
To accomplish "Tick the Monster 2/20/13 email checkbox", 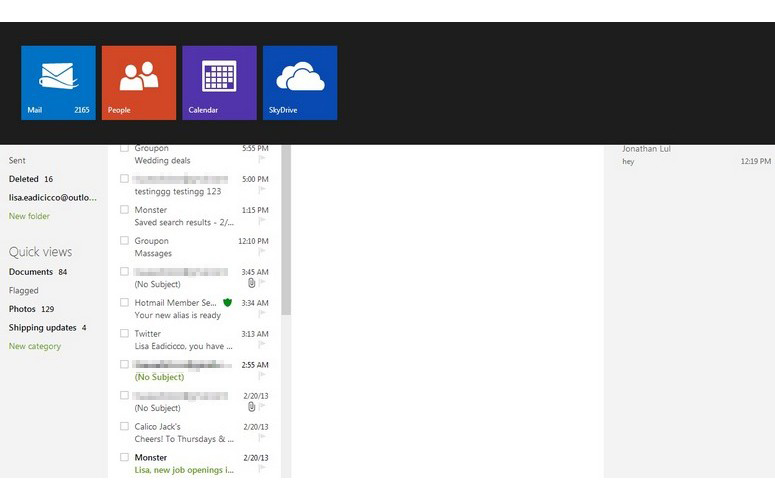I will (x=124, y=457).
